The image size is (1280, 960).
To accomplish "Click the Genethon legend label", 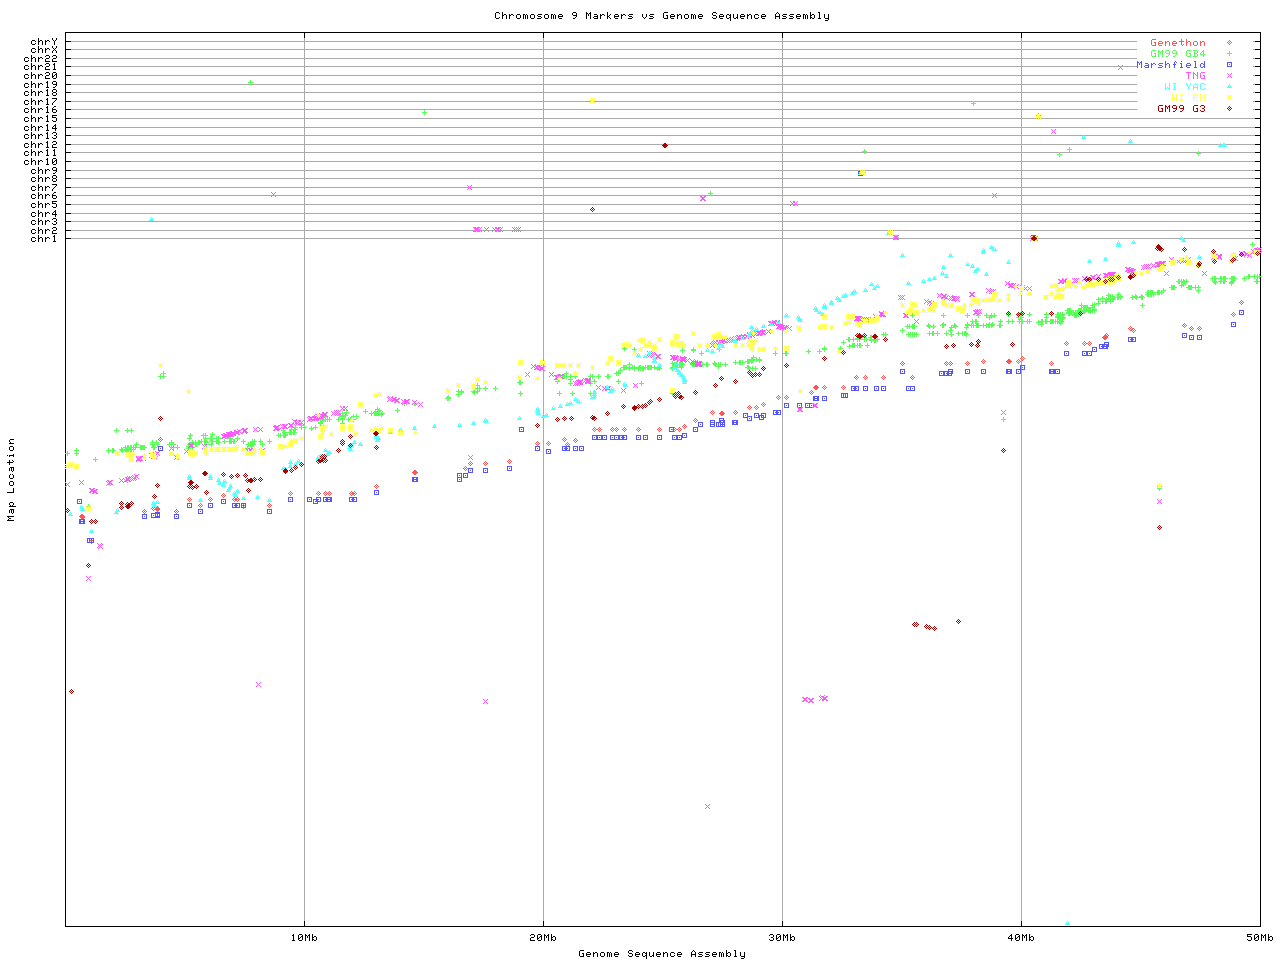I will tap(1177, 43).
